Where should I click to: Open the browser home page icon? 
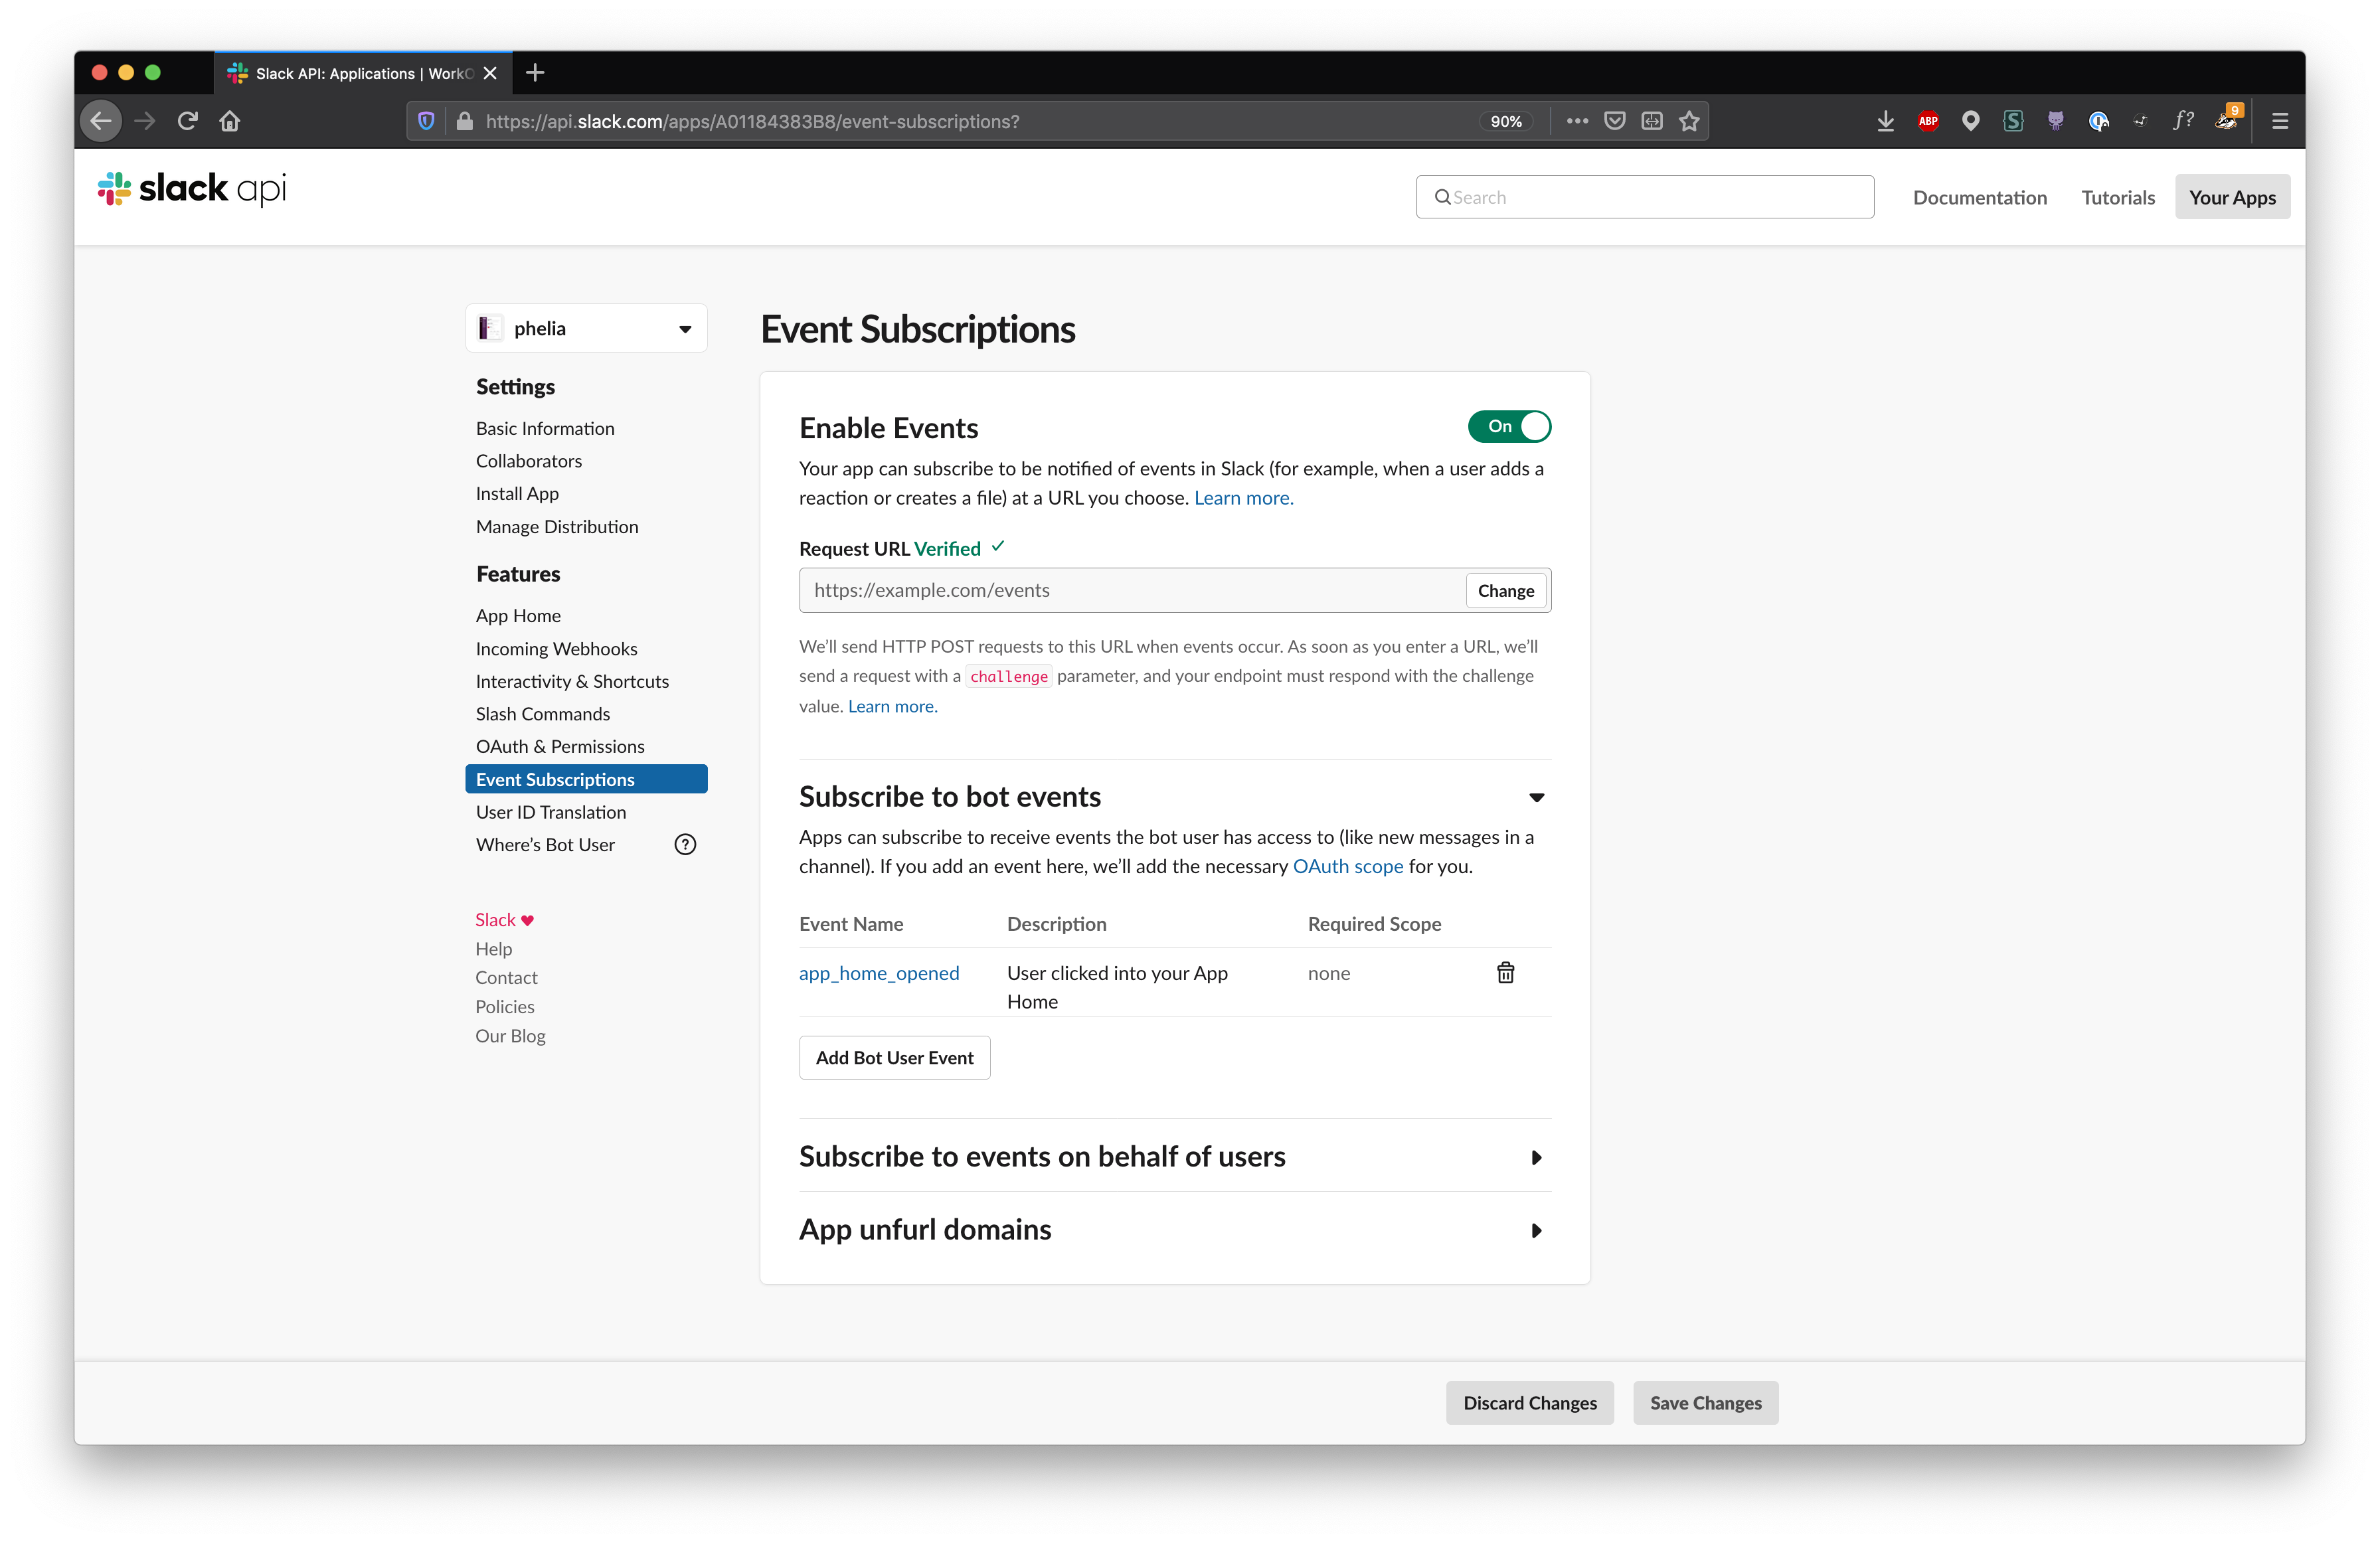(230, 121)
